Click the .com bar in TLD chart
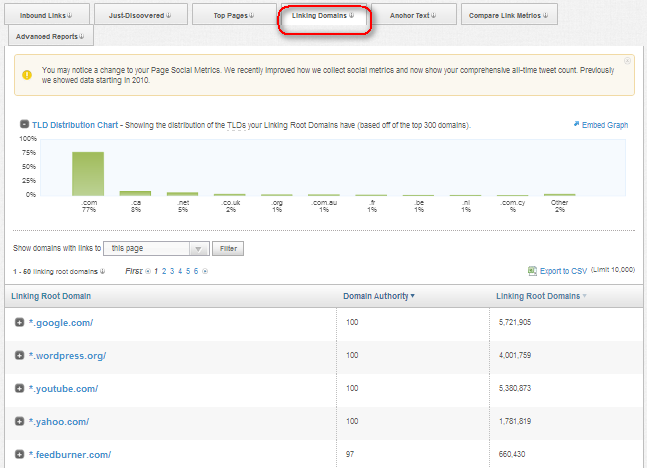This screenshot has width=647, height=468. tap(88, 173)
